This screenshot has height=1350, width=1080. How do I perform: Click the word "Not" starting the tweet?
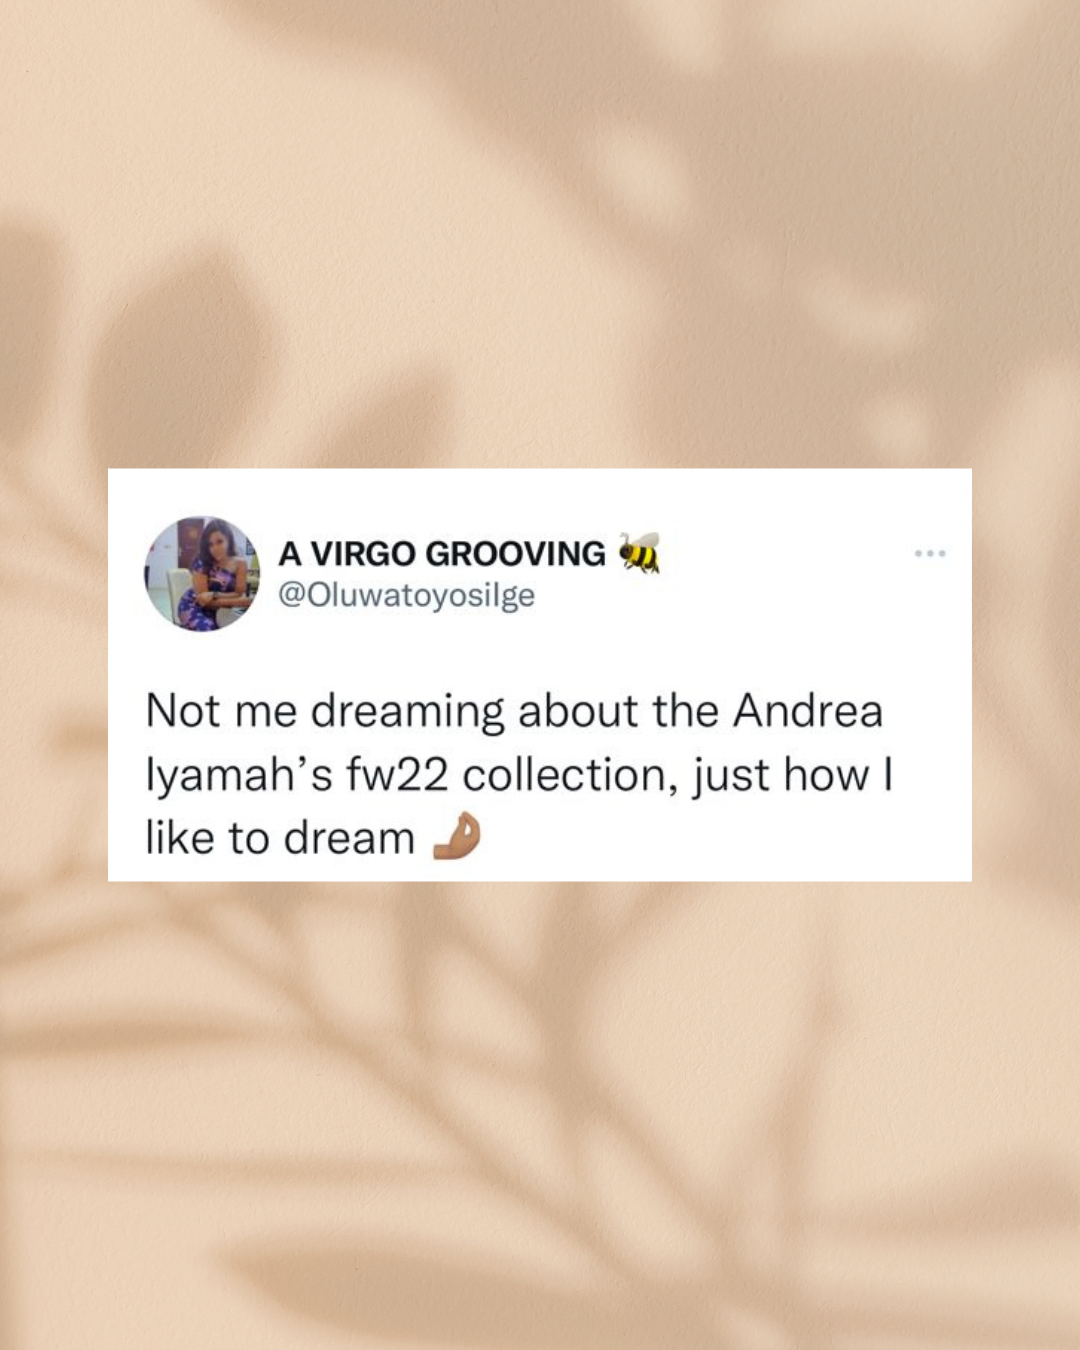[183, 711]
